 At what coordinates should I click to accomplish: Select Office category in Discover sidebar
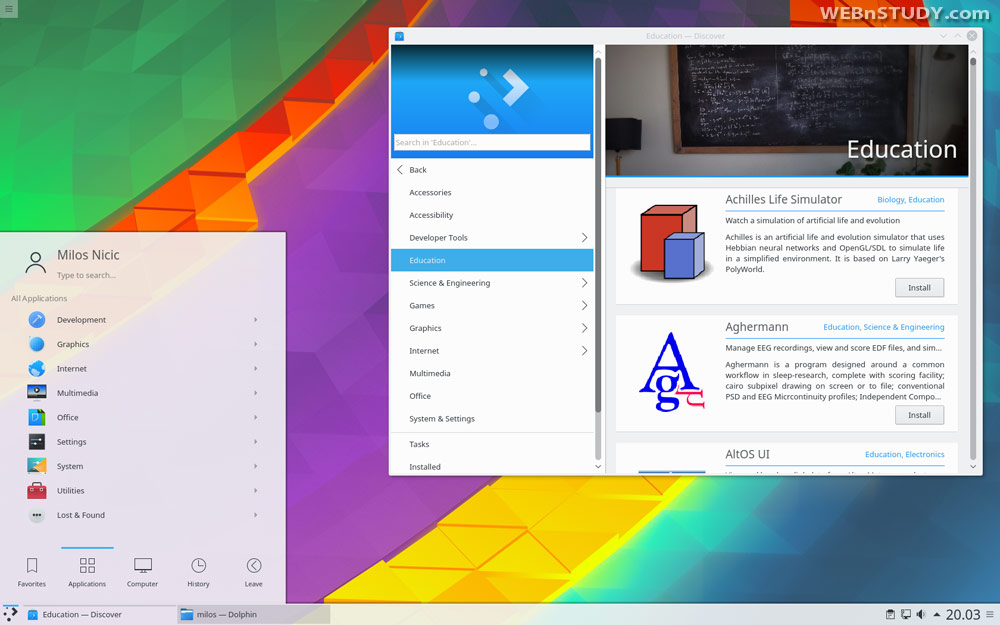[x=492, y=396]
